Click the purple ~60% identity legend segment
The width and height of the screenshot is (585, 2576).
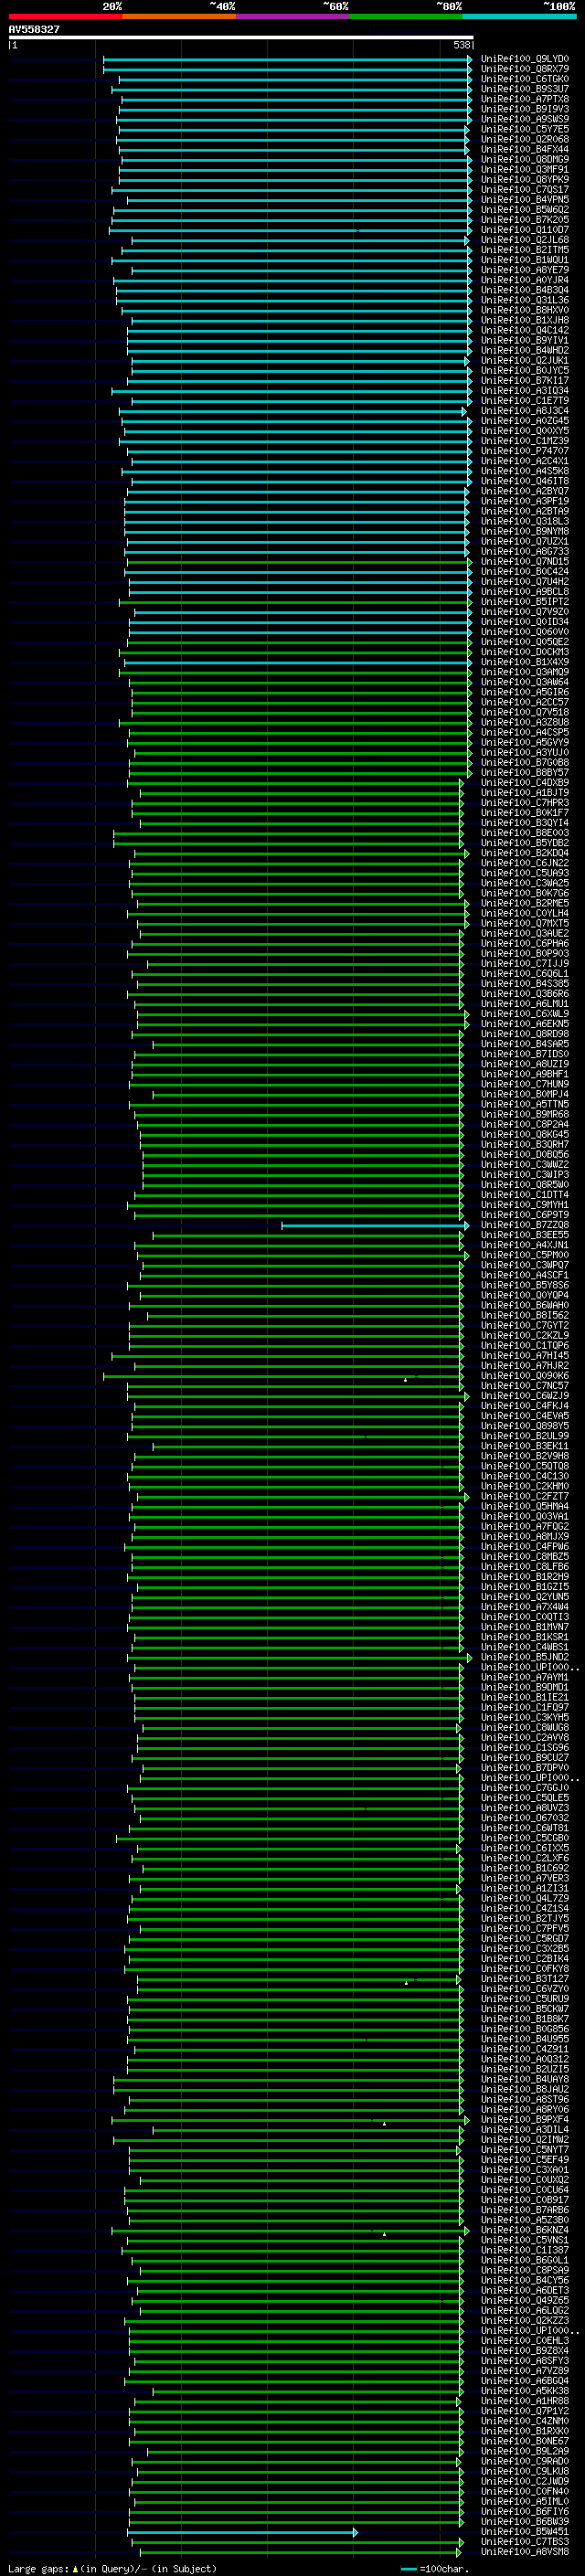(293, 17)
